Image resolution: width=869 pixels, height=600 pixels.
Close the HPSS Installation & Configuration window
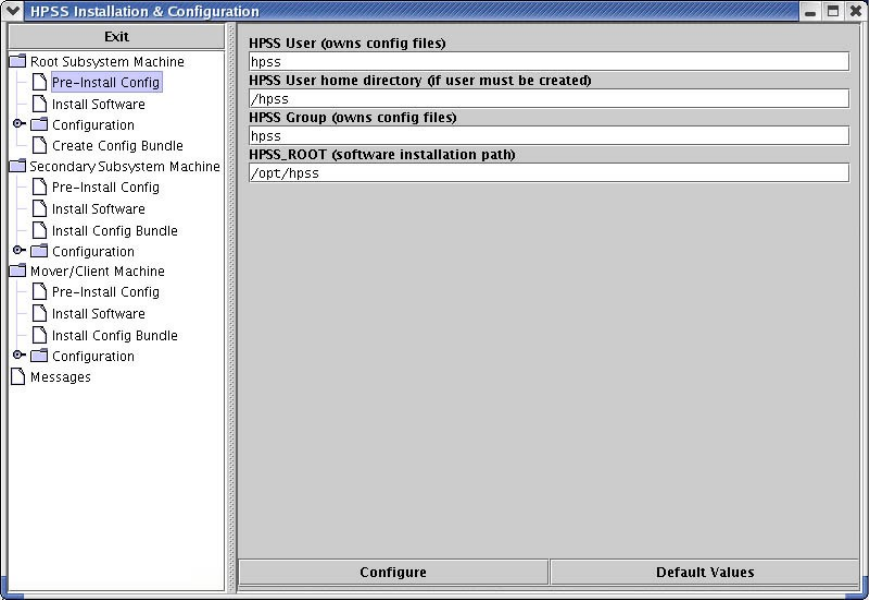[856, 11]
